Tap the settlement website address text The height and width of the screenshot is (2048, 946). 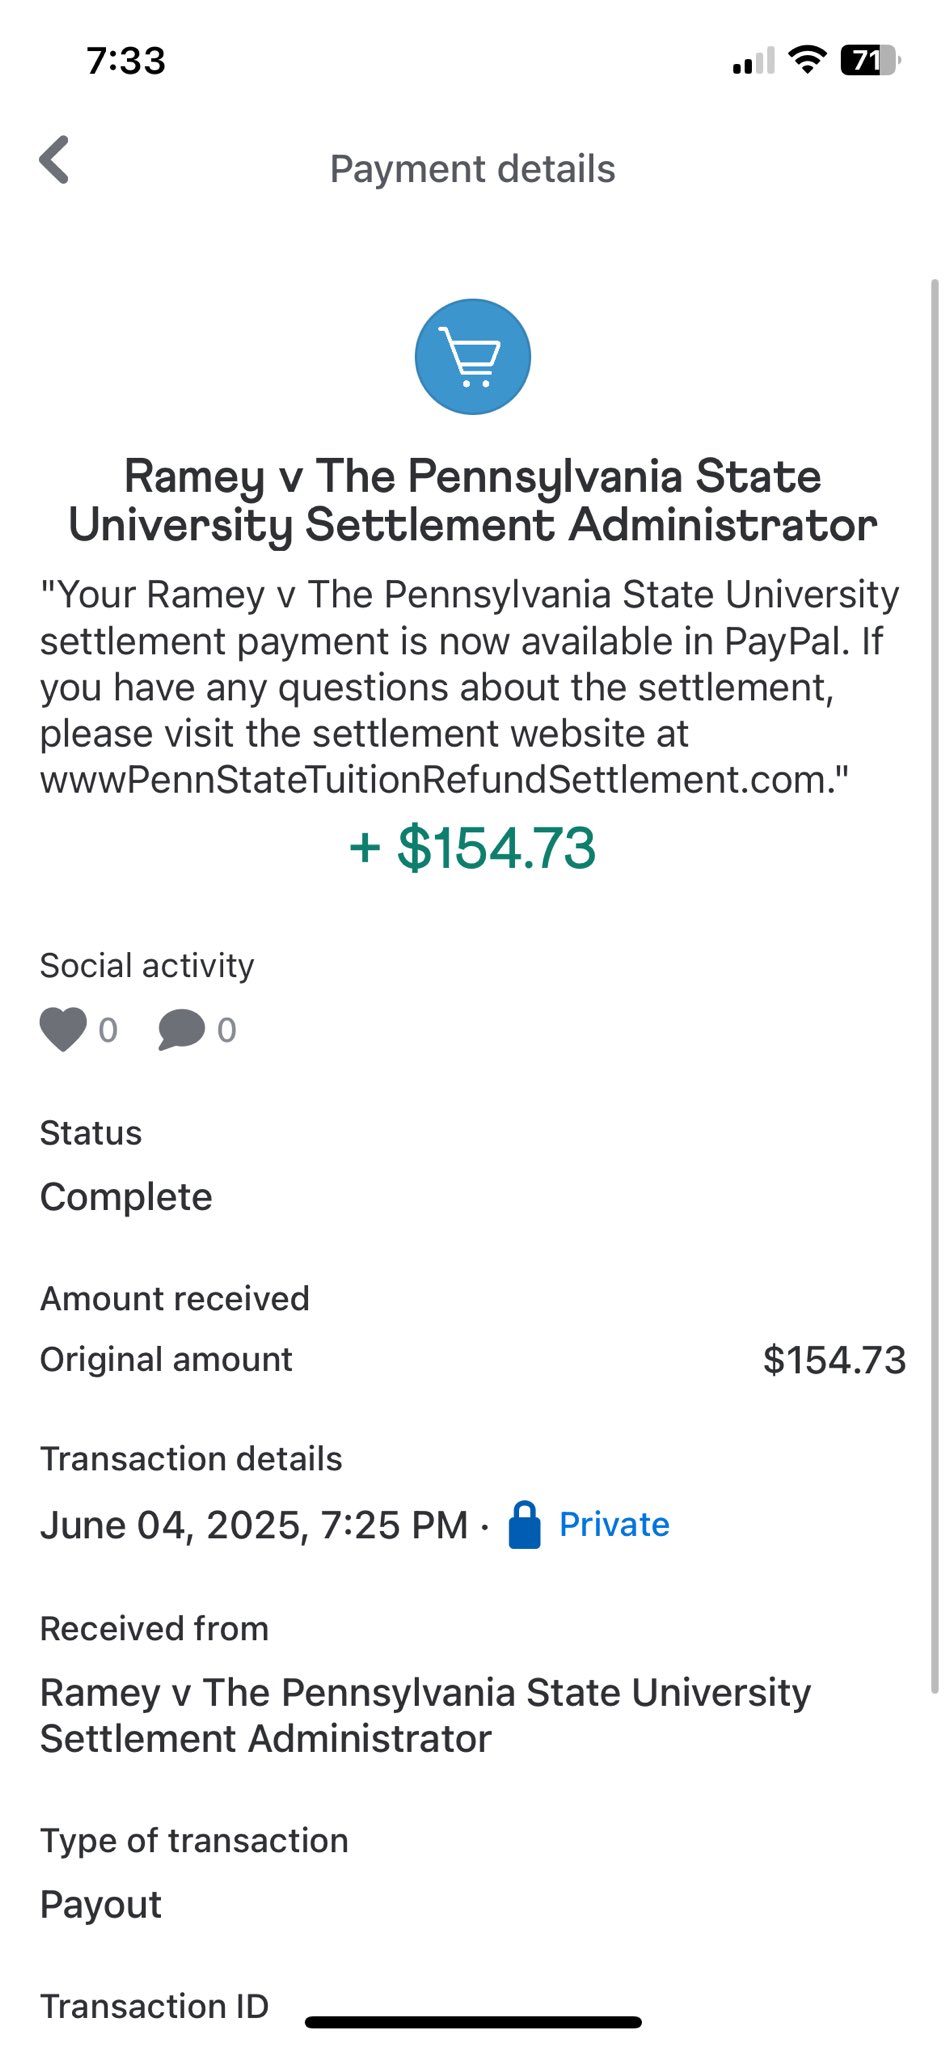(443, 780)
